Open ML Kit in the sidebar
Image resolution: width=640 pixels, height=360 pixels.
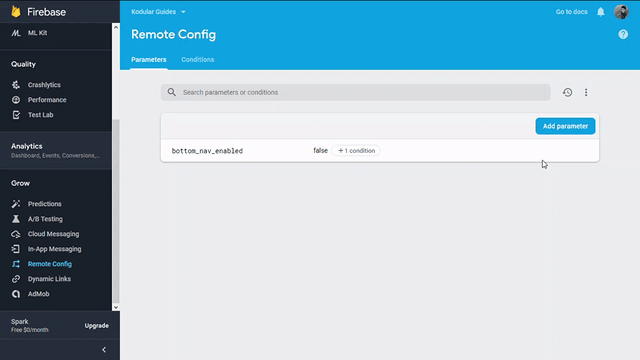38,33
